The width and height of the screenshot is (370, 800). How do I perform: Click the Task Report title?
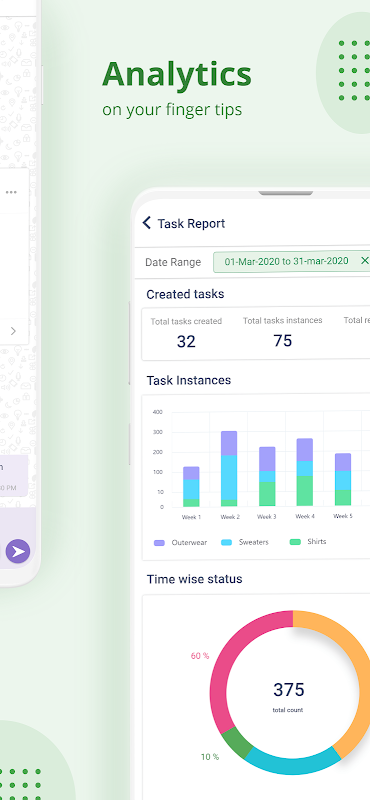[191, 223]
